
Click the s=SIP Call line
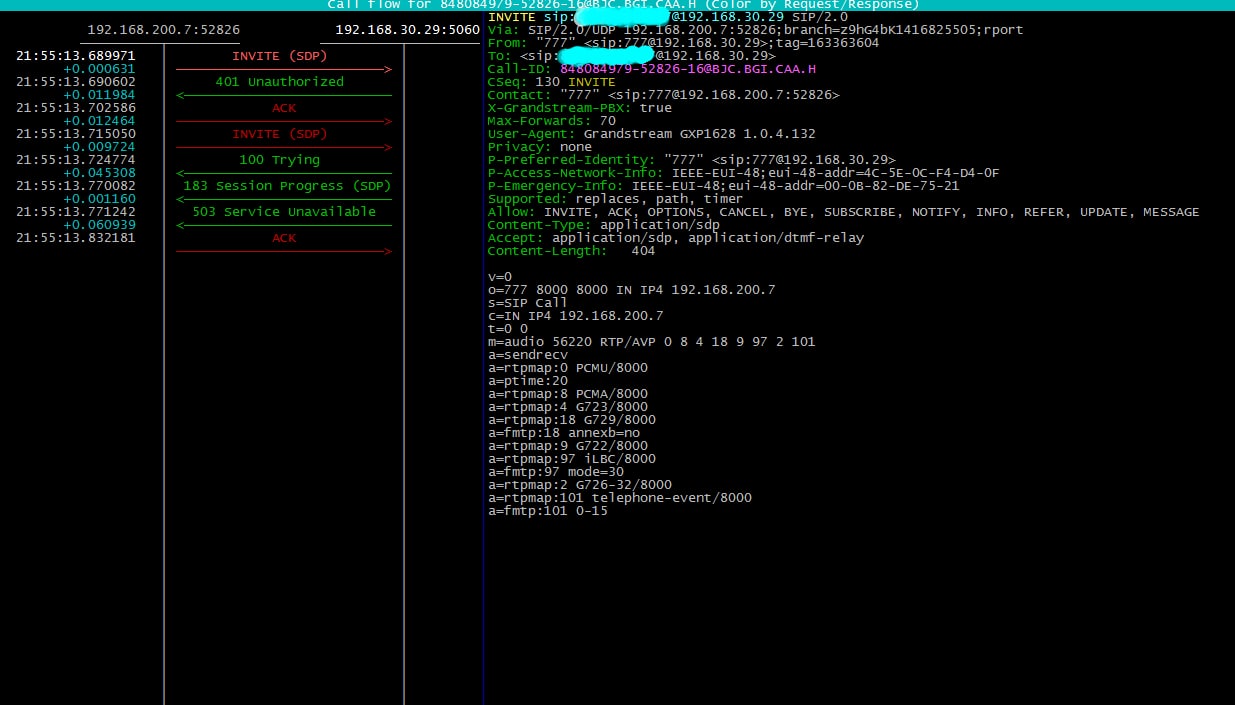pos(528,303)
